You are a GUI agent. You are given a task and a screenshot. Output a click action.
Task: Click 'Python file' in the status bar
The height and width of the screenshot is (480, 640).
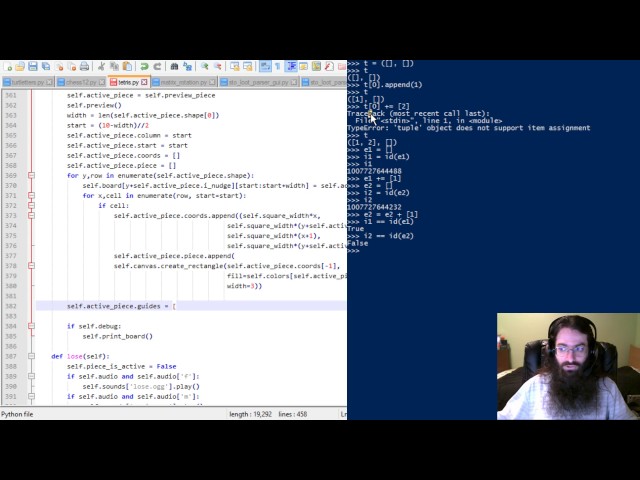pyautogui.click(x=17, y=414)
